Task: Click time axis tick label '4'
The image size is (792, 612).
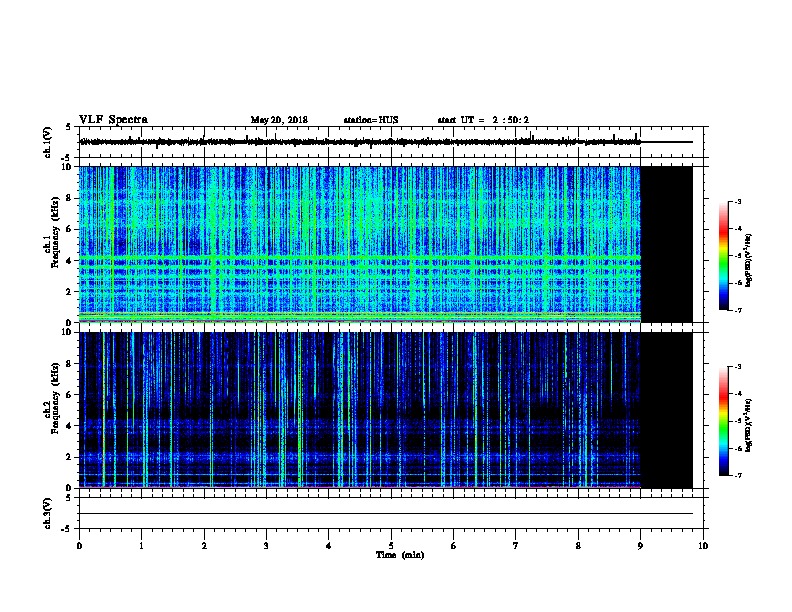Action: (329, 546)
